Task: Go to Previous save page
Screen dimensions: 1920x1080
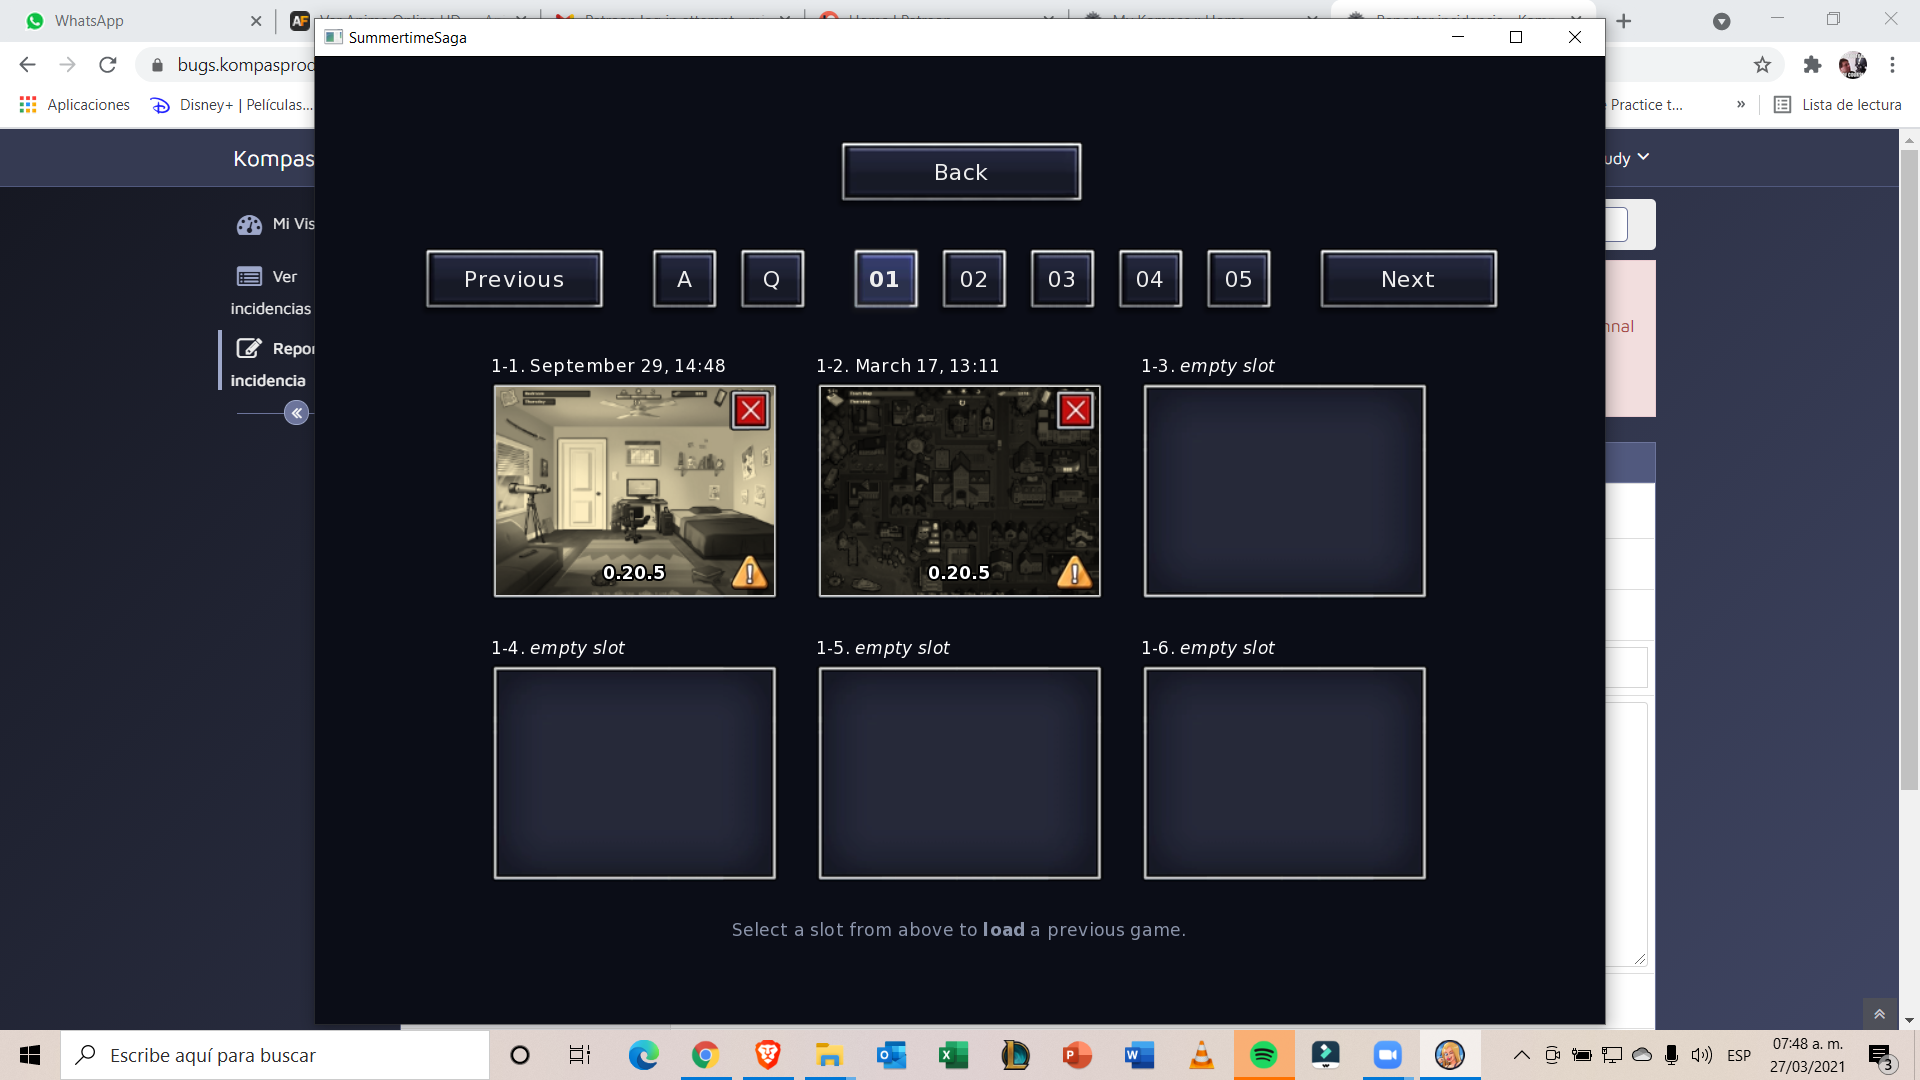Action: [x=514, y=279]
